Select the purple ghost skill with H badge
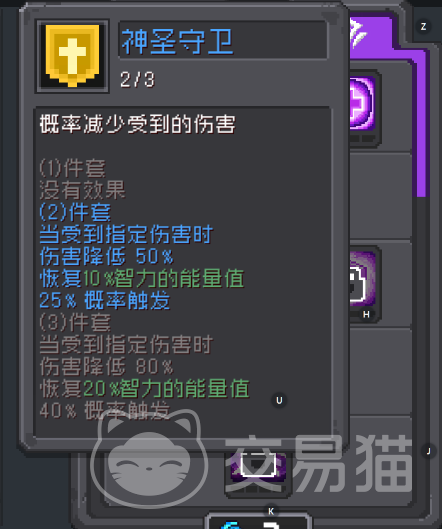 363,280
